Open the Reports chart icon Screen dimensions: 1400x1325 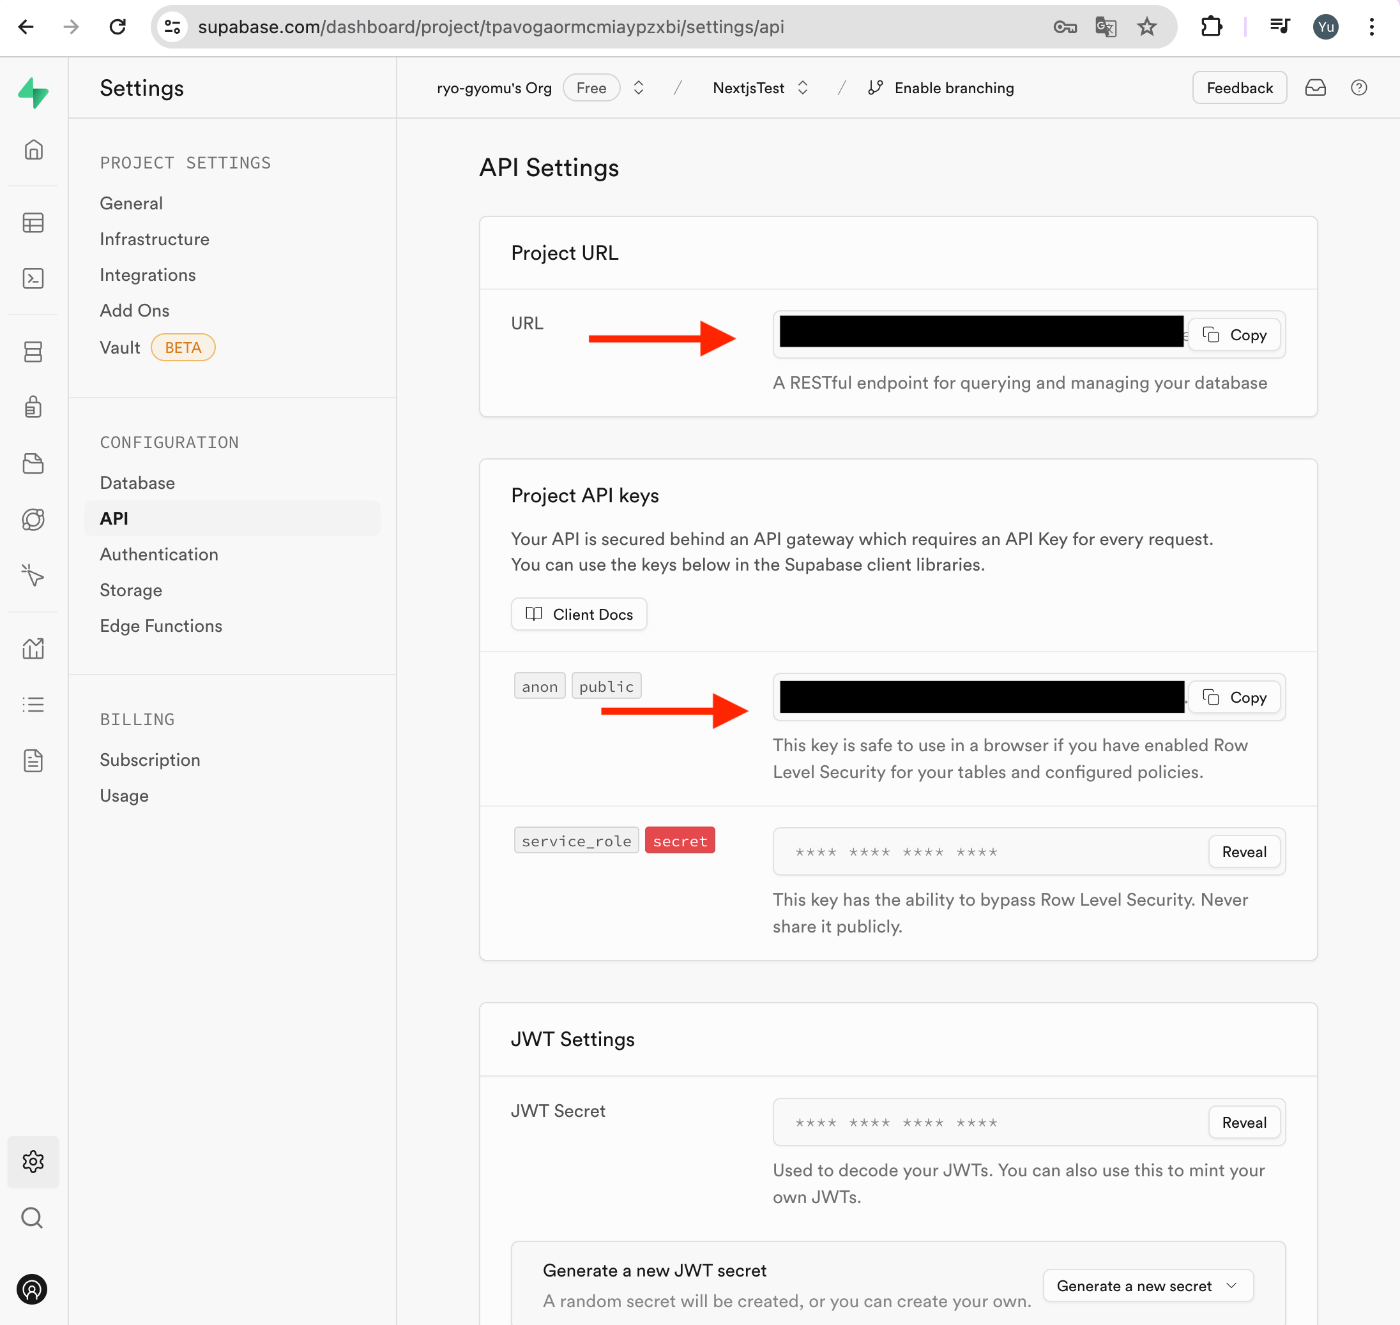33,648
